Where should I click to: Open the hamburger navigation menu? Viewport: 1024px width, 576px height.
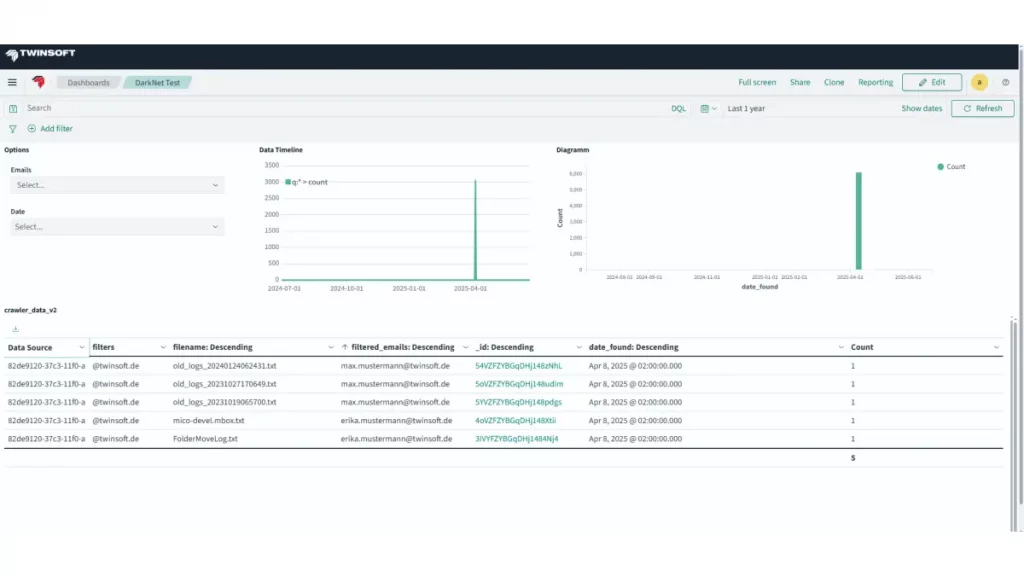(12, 83)
